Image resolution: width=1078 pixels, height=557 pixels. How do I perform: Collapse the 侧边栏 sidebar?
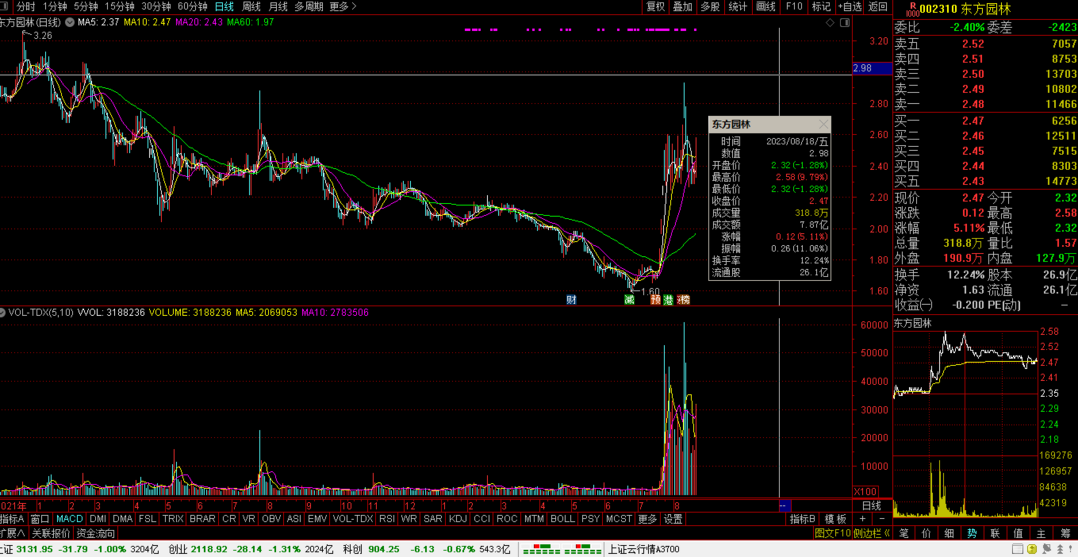point(873,533)
